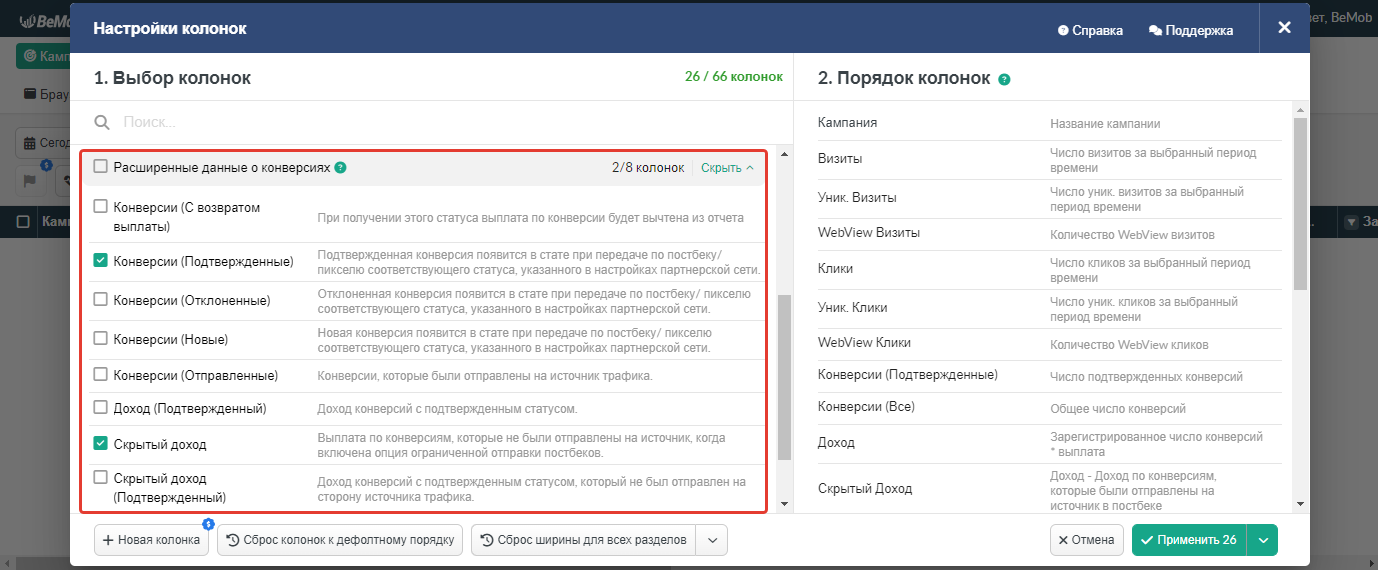Check Конверсии (Новые)
Screen dimensions: 1378x570
coord(100,339)
